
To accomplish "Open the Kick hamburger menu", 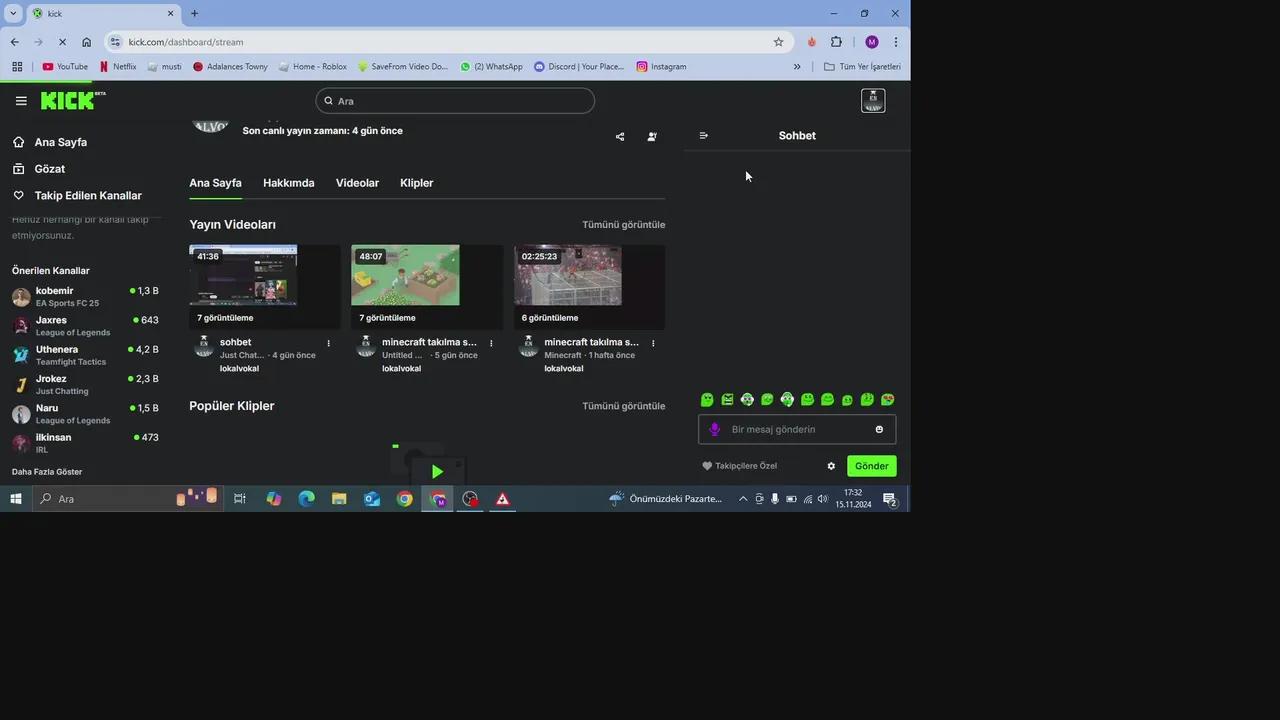I will click(x=21, y=101).
